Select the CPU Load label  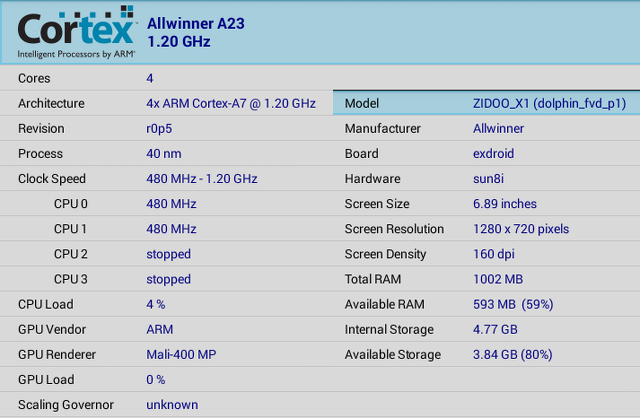click(x=46, y=305)
